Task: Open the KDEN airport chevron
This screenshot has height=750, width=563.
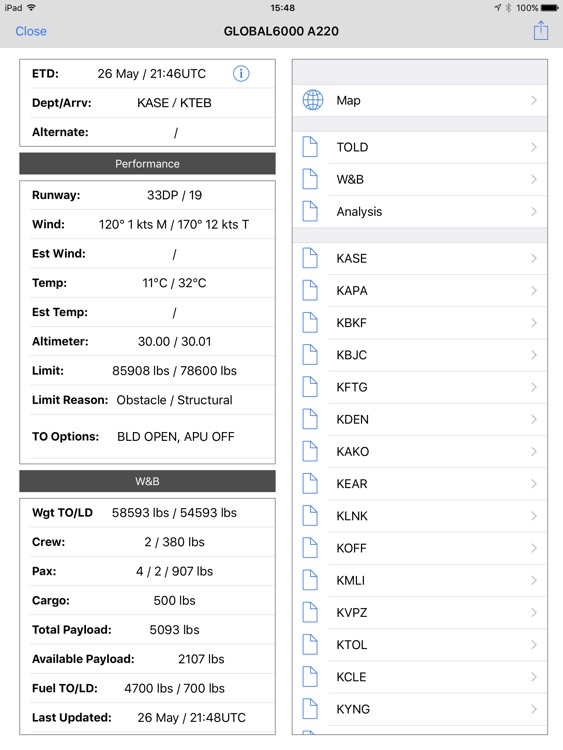Action: 534,419
